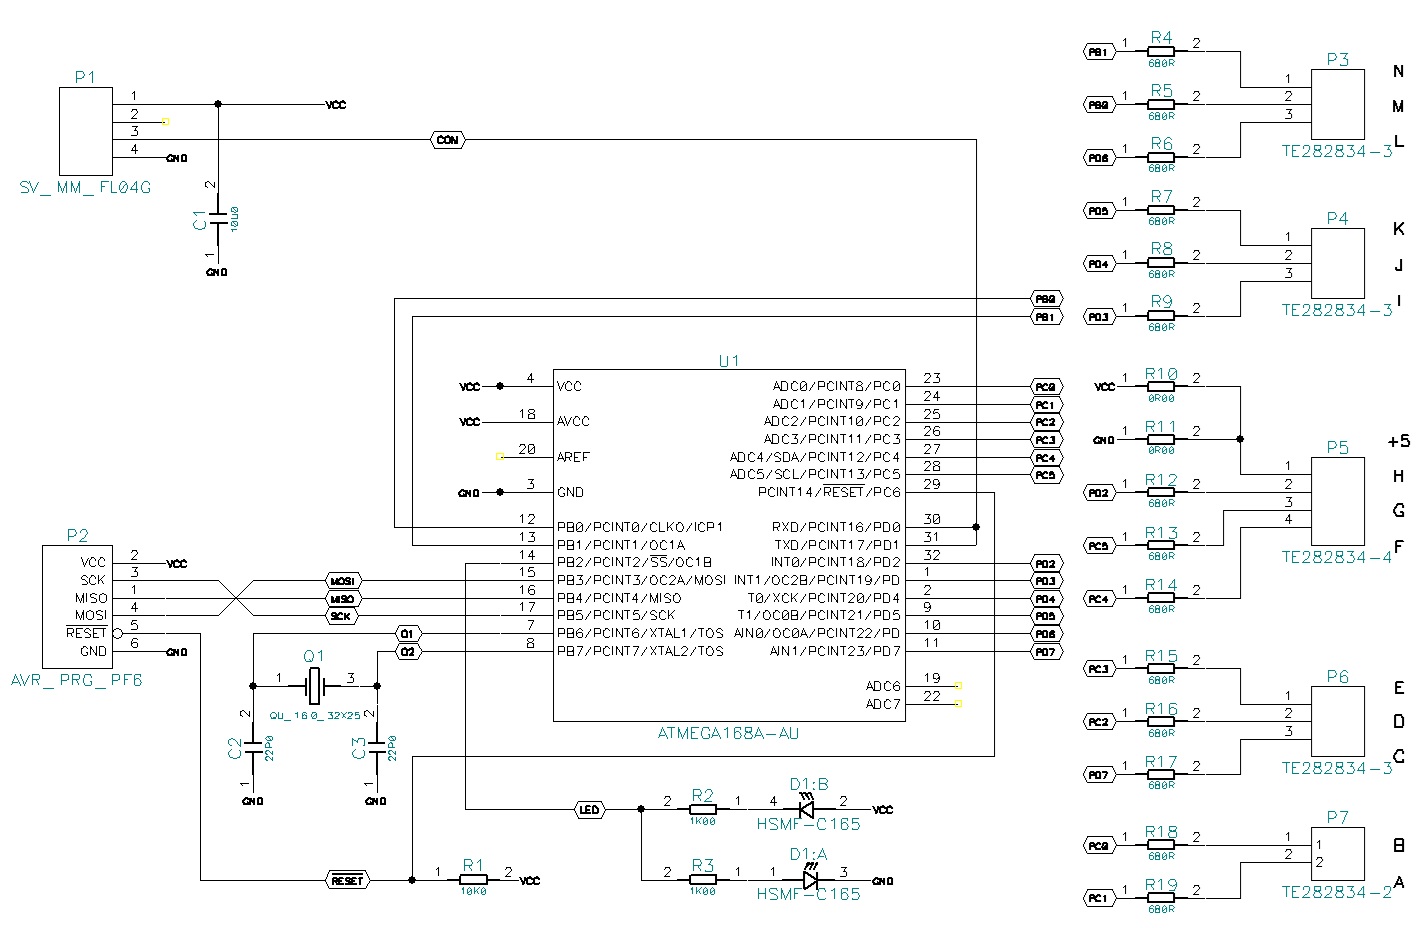
Task: Click the ATMEGA168A-AU part name
Action: pyautogui.click(x=728, y=733)
